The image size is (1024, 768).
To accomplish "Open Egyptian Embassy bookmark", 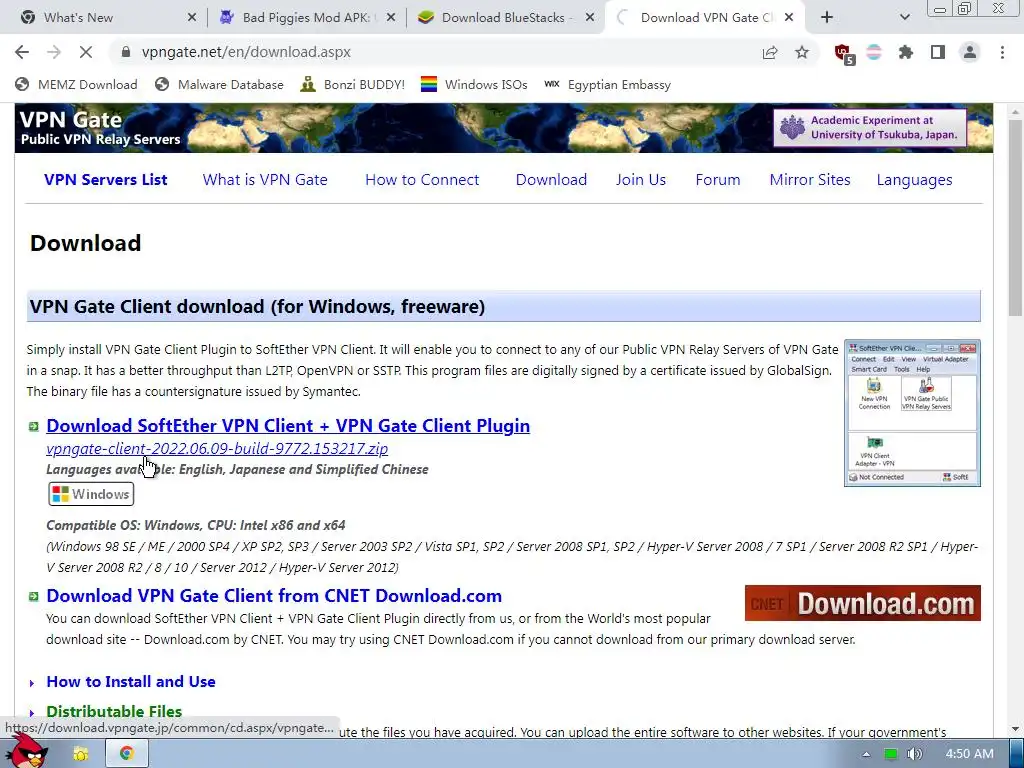I will pyautogui.click(x=607, y=85).
